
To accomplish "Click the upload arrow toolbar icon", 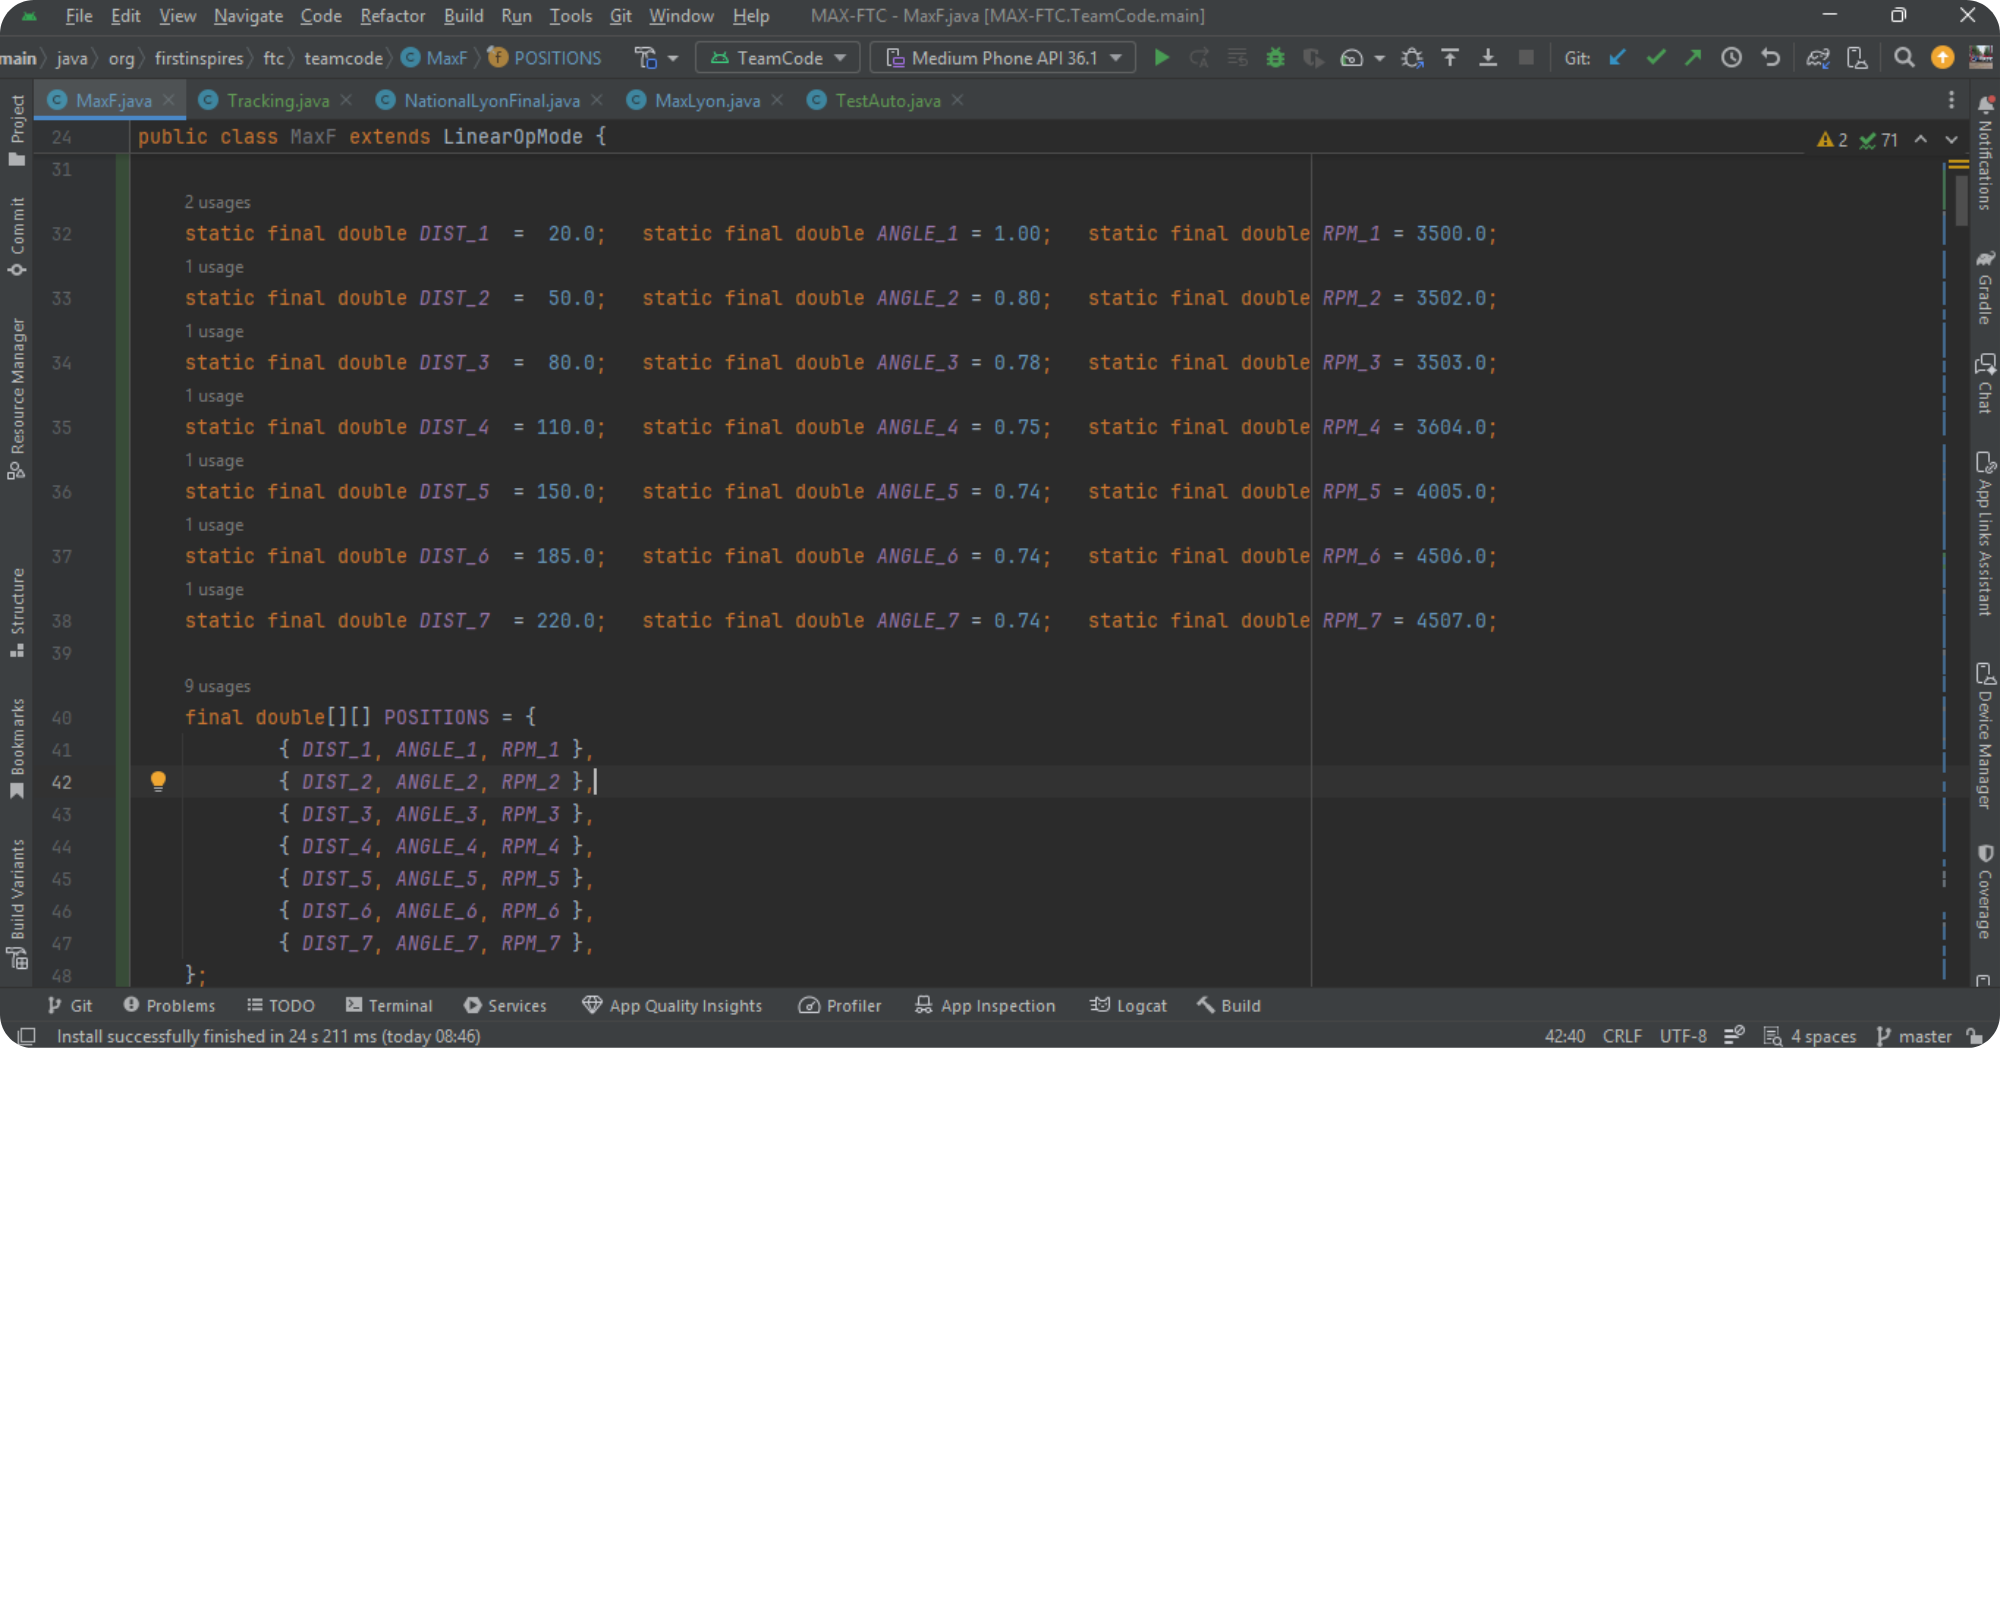I will [1450, 58].
